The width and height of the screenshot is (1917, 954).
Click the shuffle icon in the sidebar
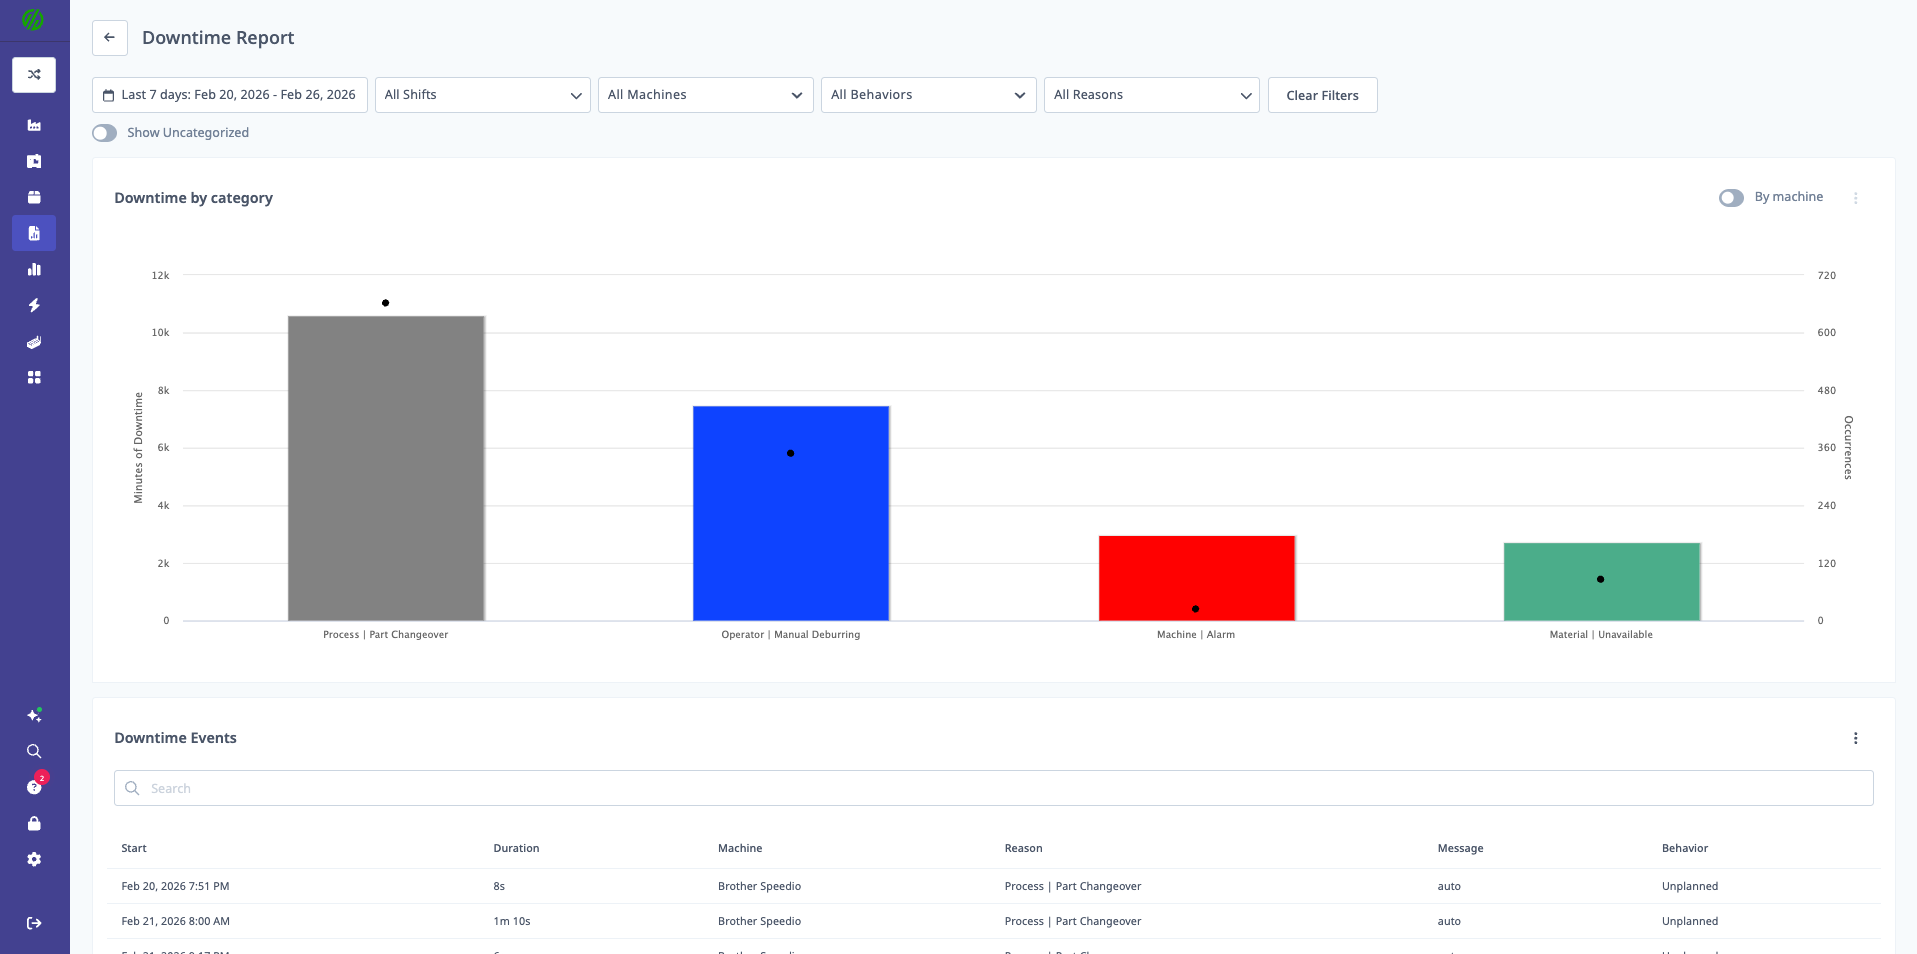[x=34, y=75]
